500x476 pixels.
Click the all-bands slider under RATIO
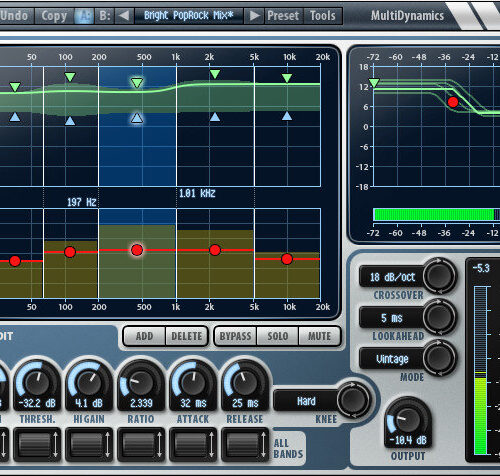[141, 445]
